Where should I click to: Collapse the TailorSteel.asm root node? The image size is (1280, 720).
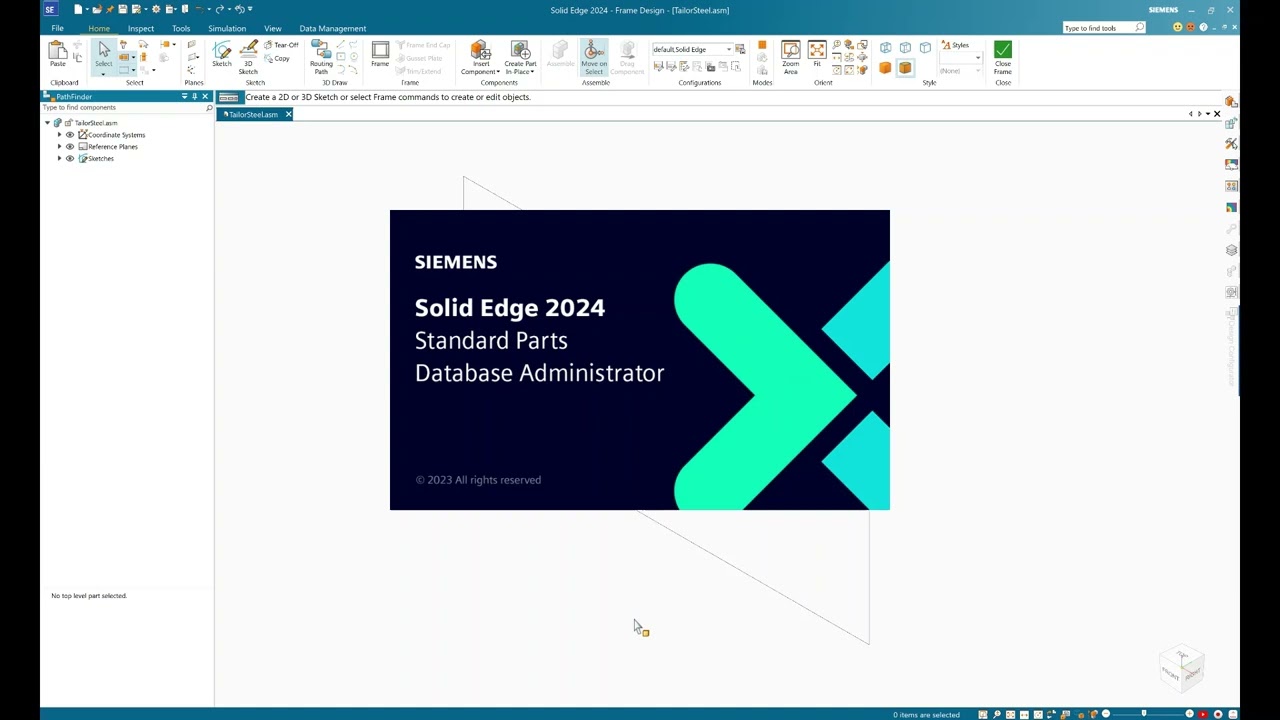click(x=47, y=123)
